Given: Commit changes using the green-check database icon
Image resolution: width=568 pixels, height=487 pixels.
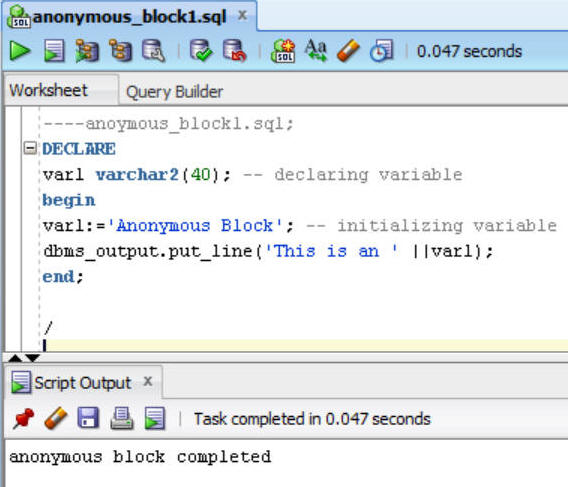Looking at the screenshot, I should tap(201, 50).
